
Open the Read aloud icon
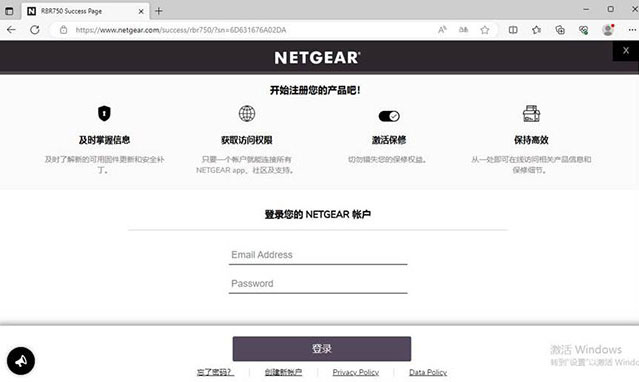pyautogui.click(x=442, y=30)
